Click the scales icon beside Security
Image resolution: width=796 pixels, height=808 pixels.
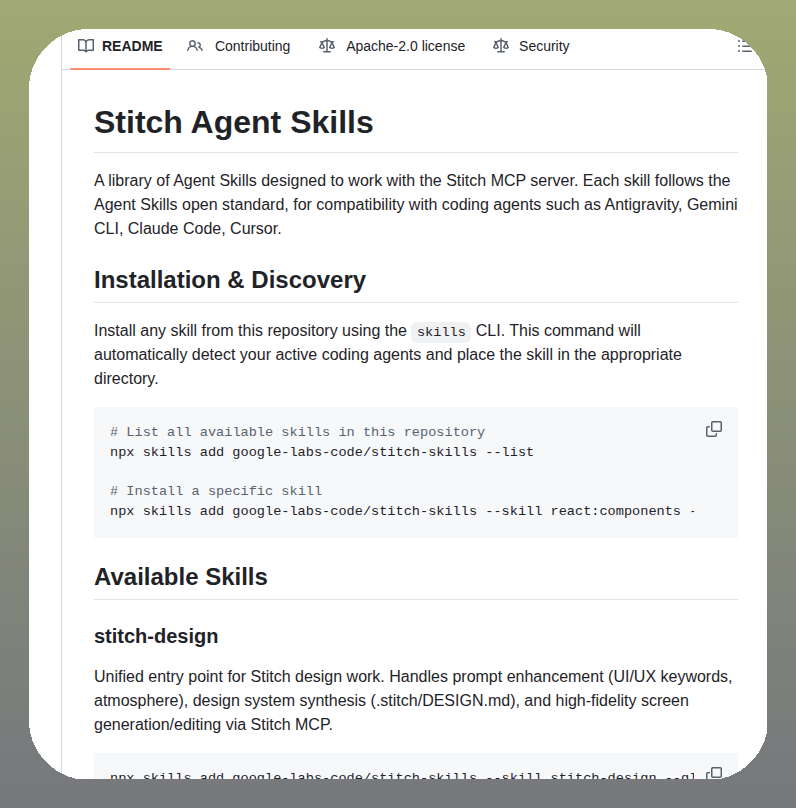[x=501, y=46]
